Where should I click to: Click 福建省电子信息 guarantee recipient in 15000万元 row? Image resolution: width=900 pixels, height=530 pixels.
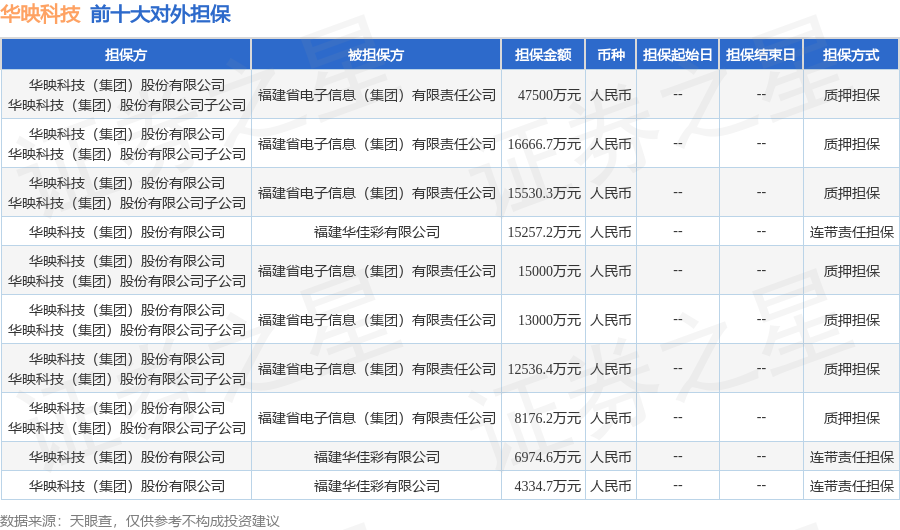[377, 271]
